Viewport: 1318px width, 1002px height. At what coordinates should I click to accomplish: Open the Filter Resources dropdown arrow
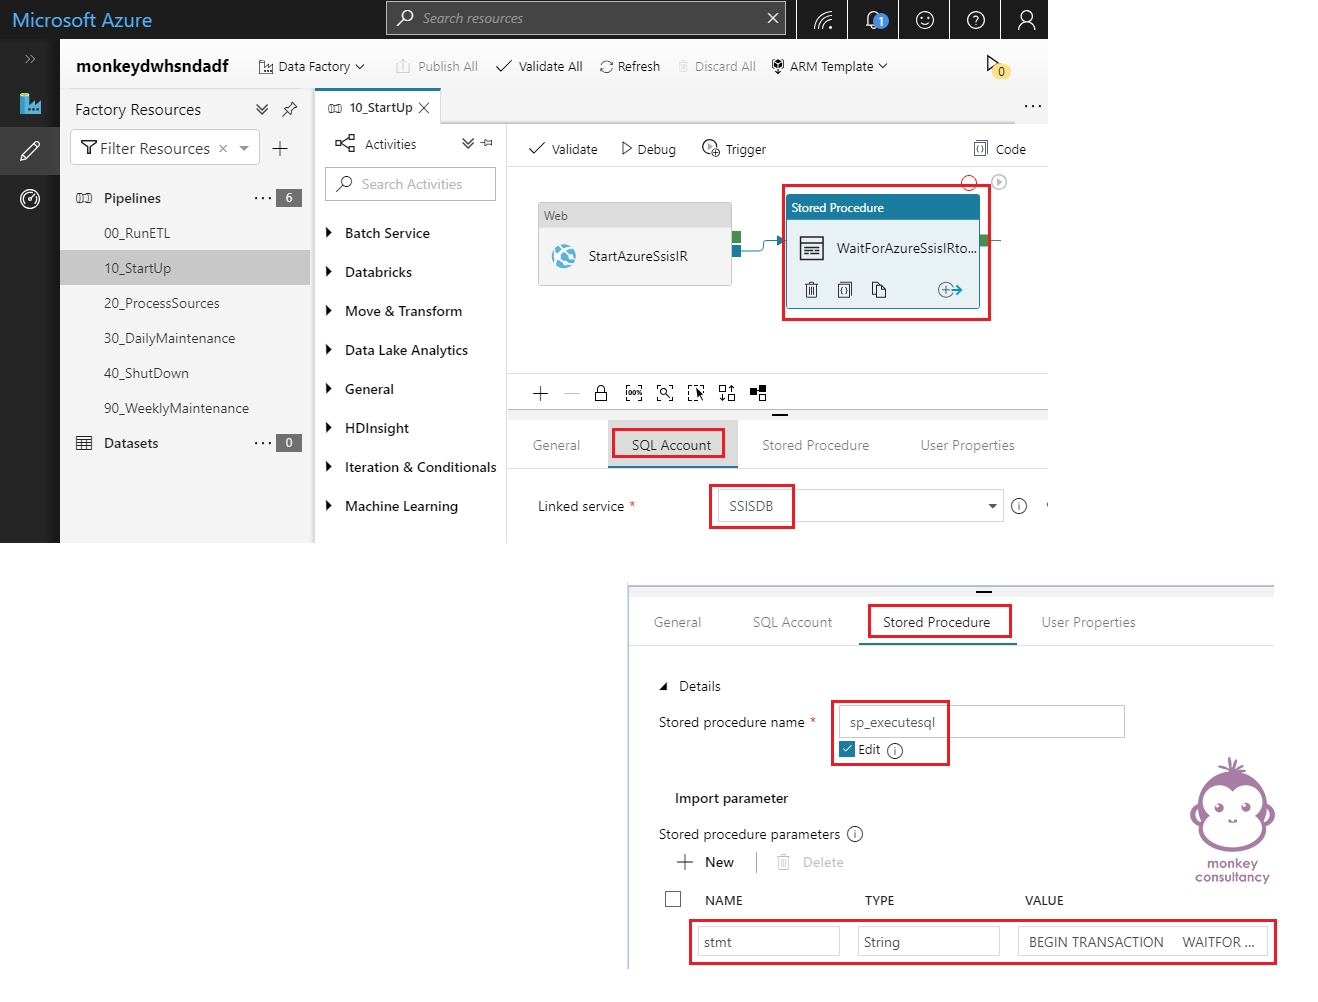[x=244, y=148]
